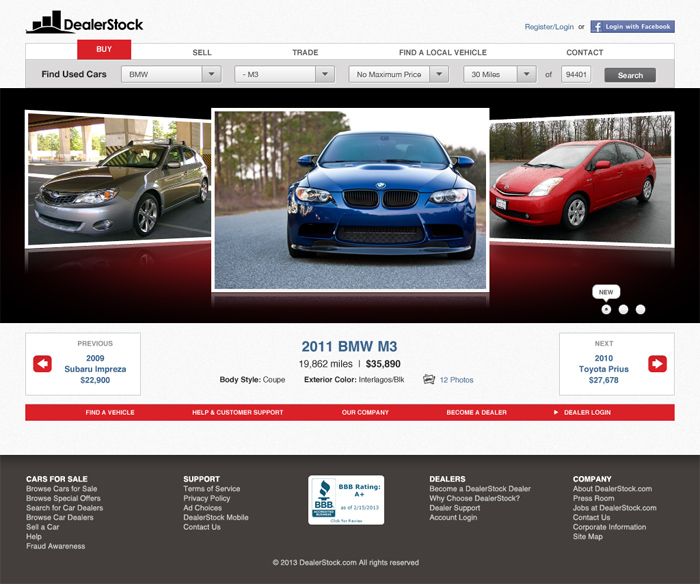Viewport: 700px width, 584px height.
Task: Click Help in Cars For Sale footer
Action: (33, 536)
